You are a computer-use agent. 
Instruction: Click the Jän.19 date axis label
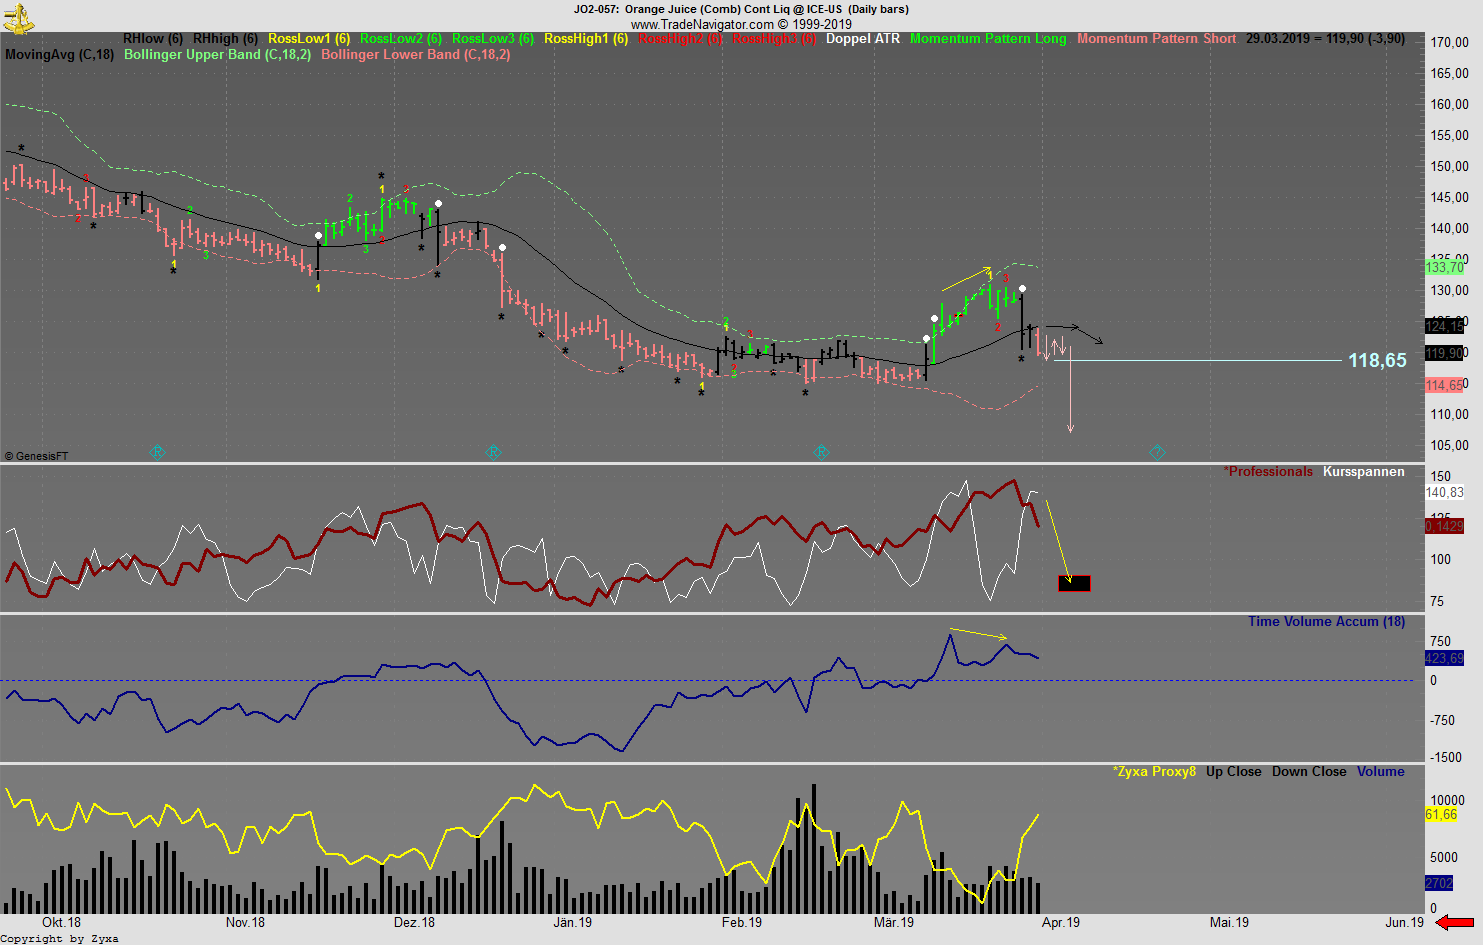(573, 922)
